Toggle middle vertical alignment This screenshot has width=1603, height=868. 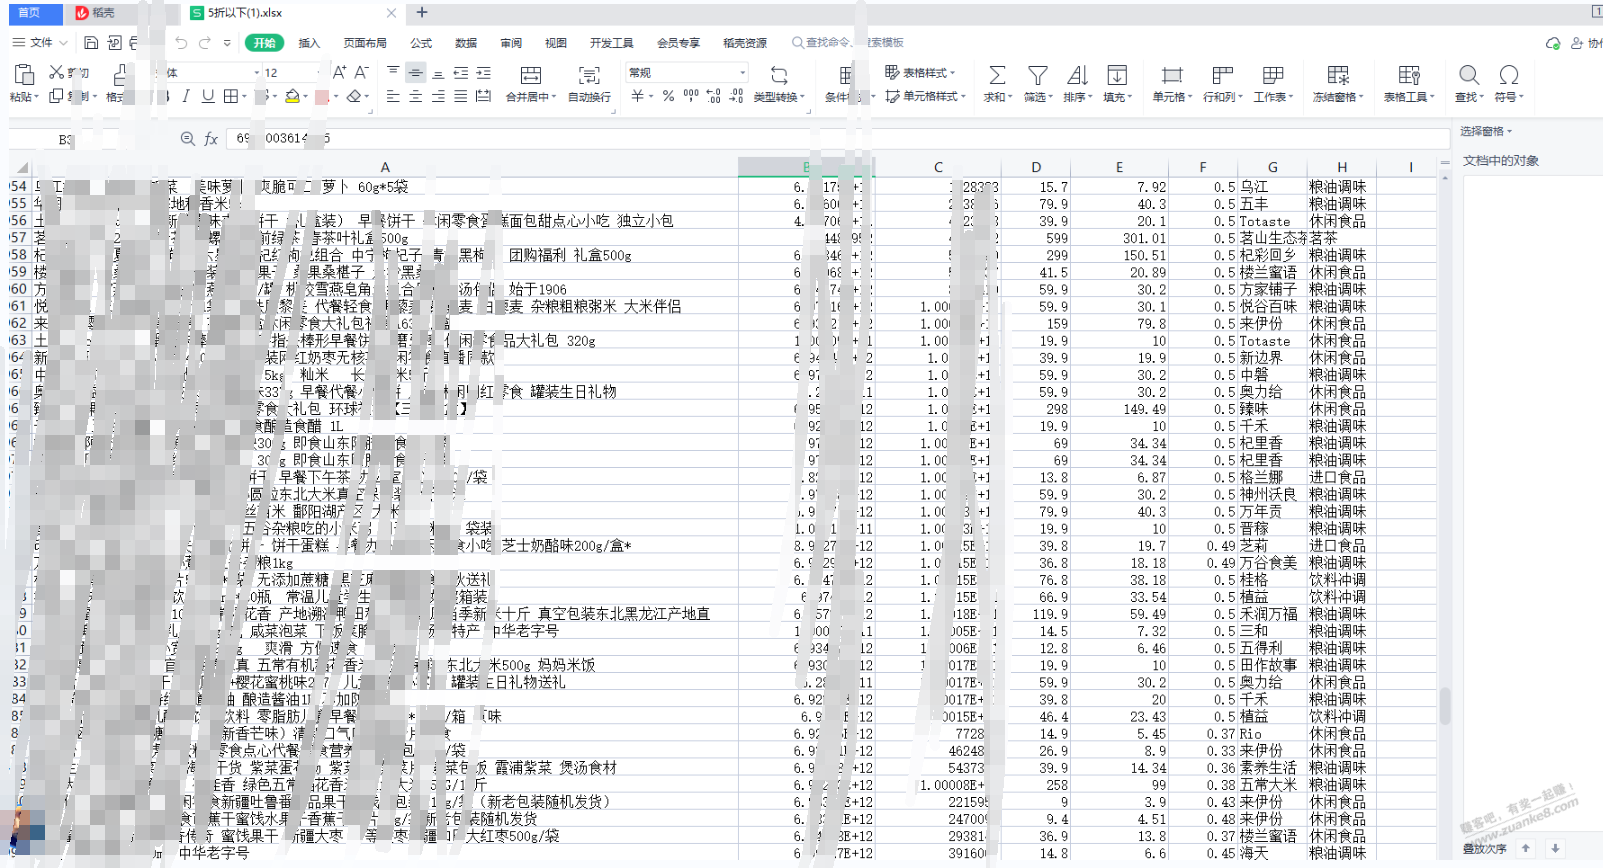pyautogui.click(x=415, y=73)
